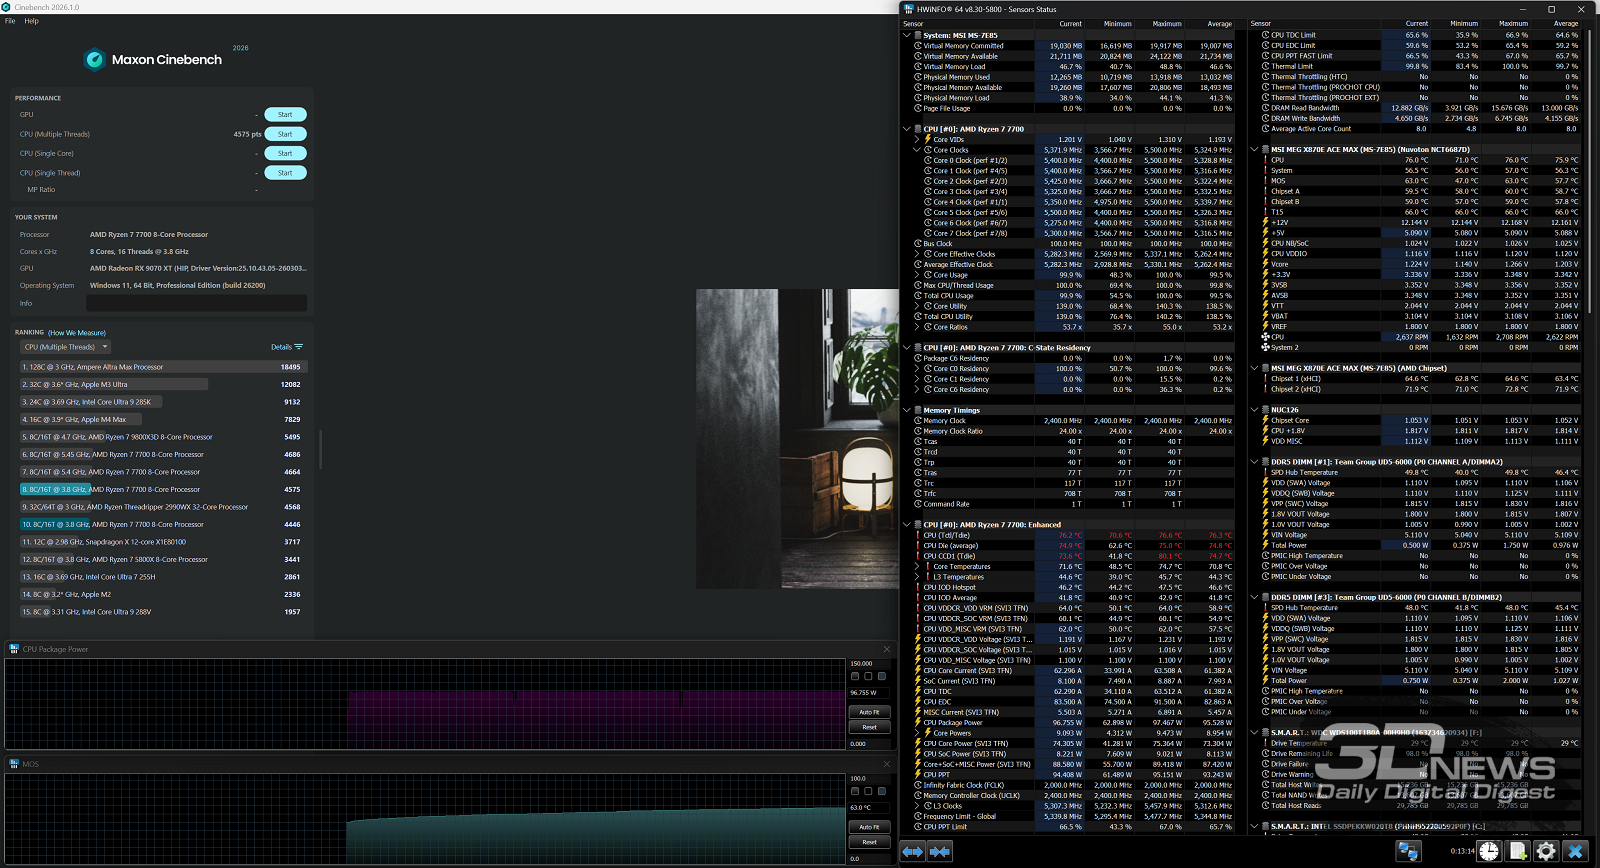Open HWiNFO remote network monitoring icon
The width and height of the screenshot is (1600, 868).
pos(1409,851)
